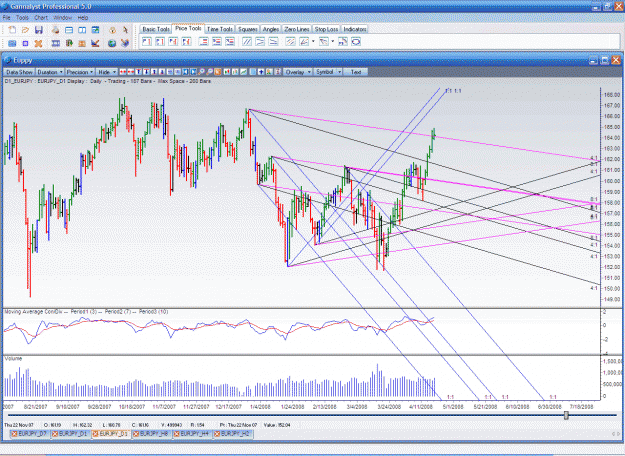The height and width of the screenshot is (456, 625).
Task: Select the ellipse shape price tool
Action: tap(356, 41)
